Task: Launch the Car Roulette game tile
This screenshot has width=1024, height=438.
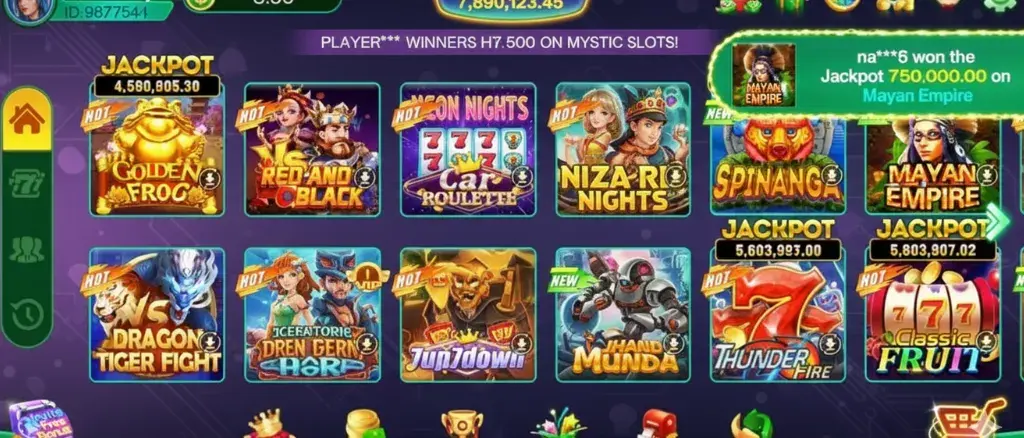Action: [x=468, y=149]
